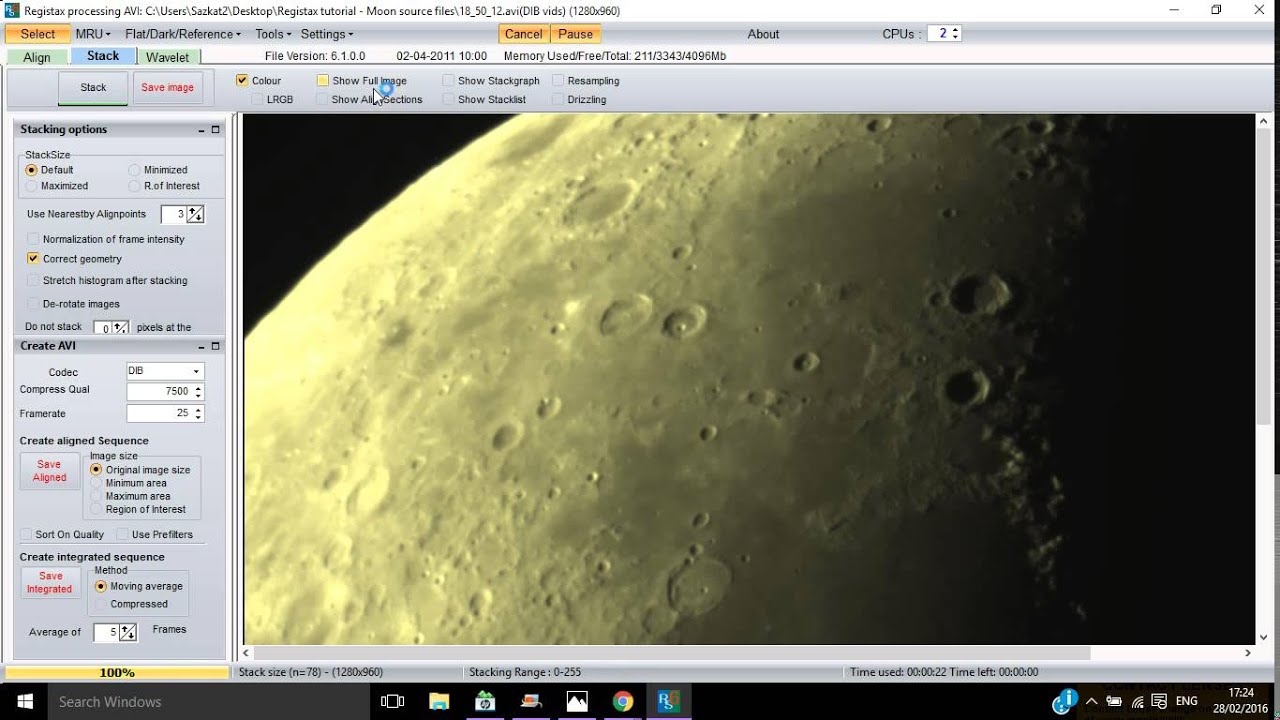1280x720 pixels.
Task: Open HP app in taskbar
Action: 486,701
